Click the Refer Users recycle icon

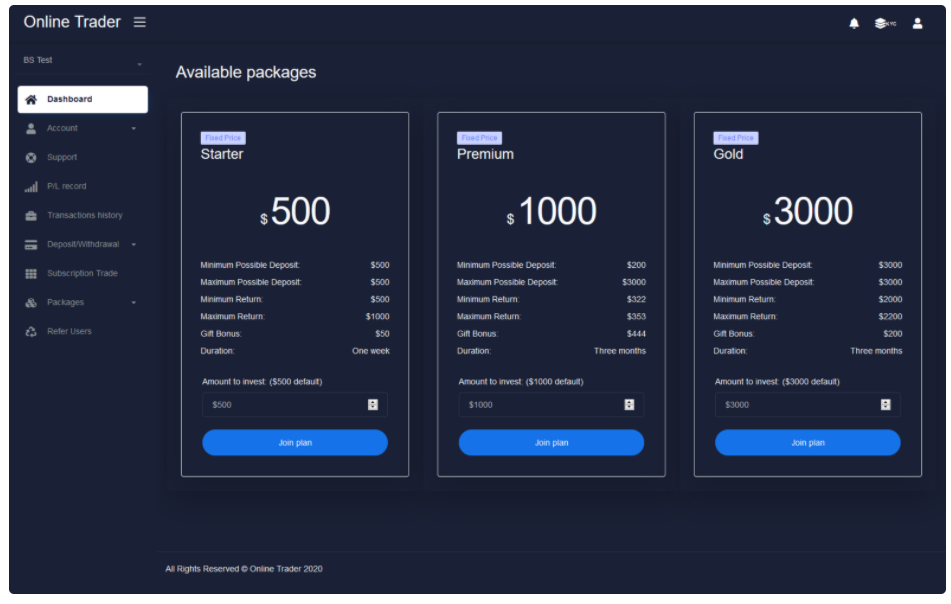coord(31,332)
